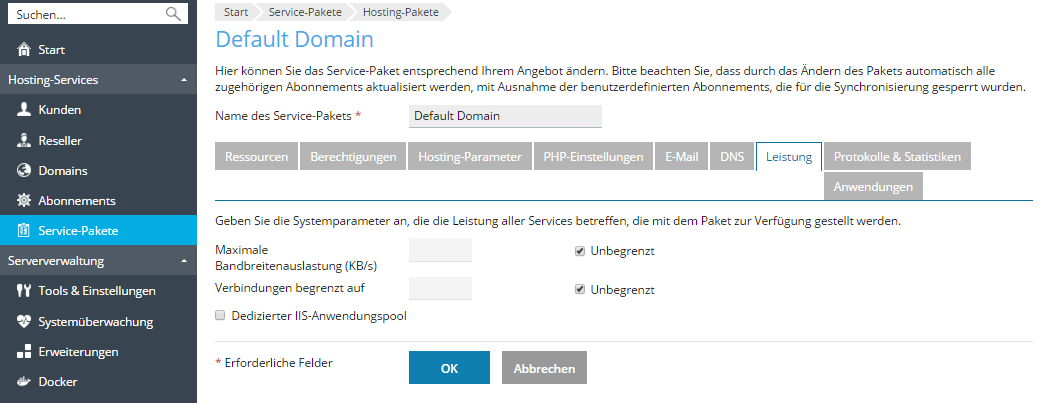Open the Hosting-Parameter tab
Screen dimensions: 1044x403
coord(469,157)
